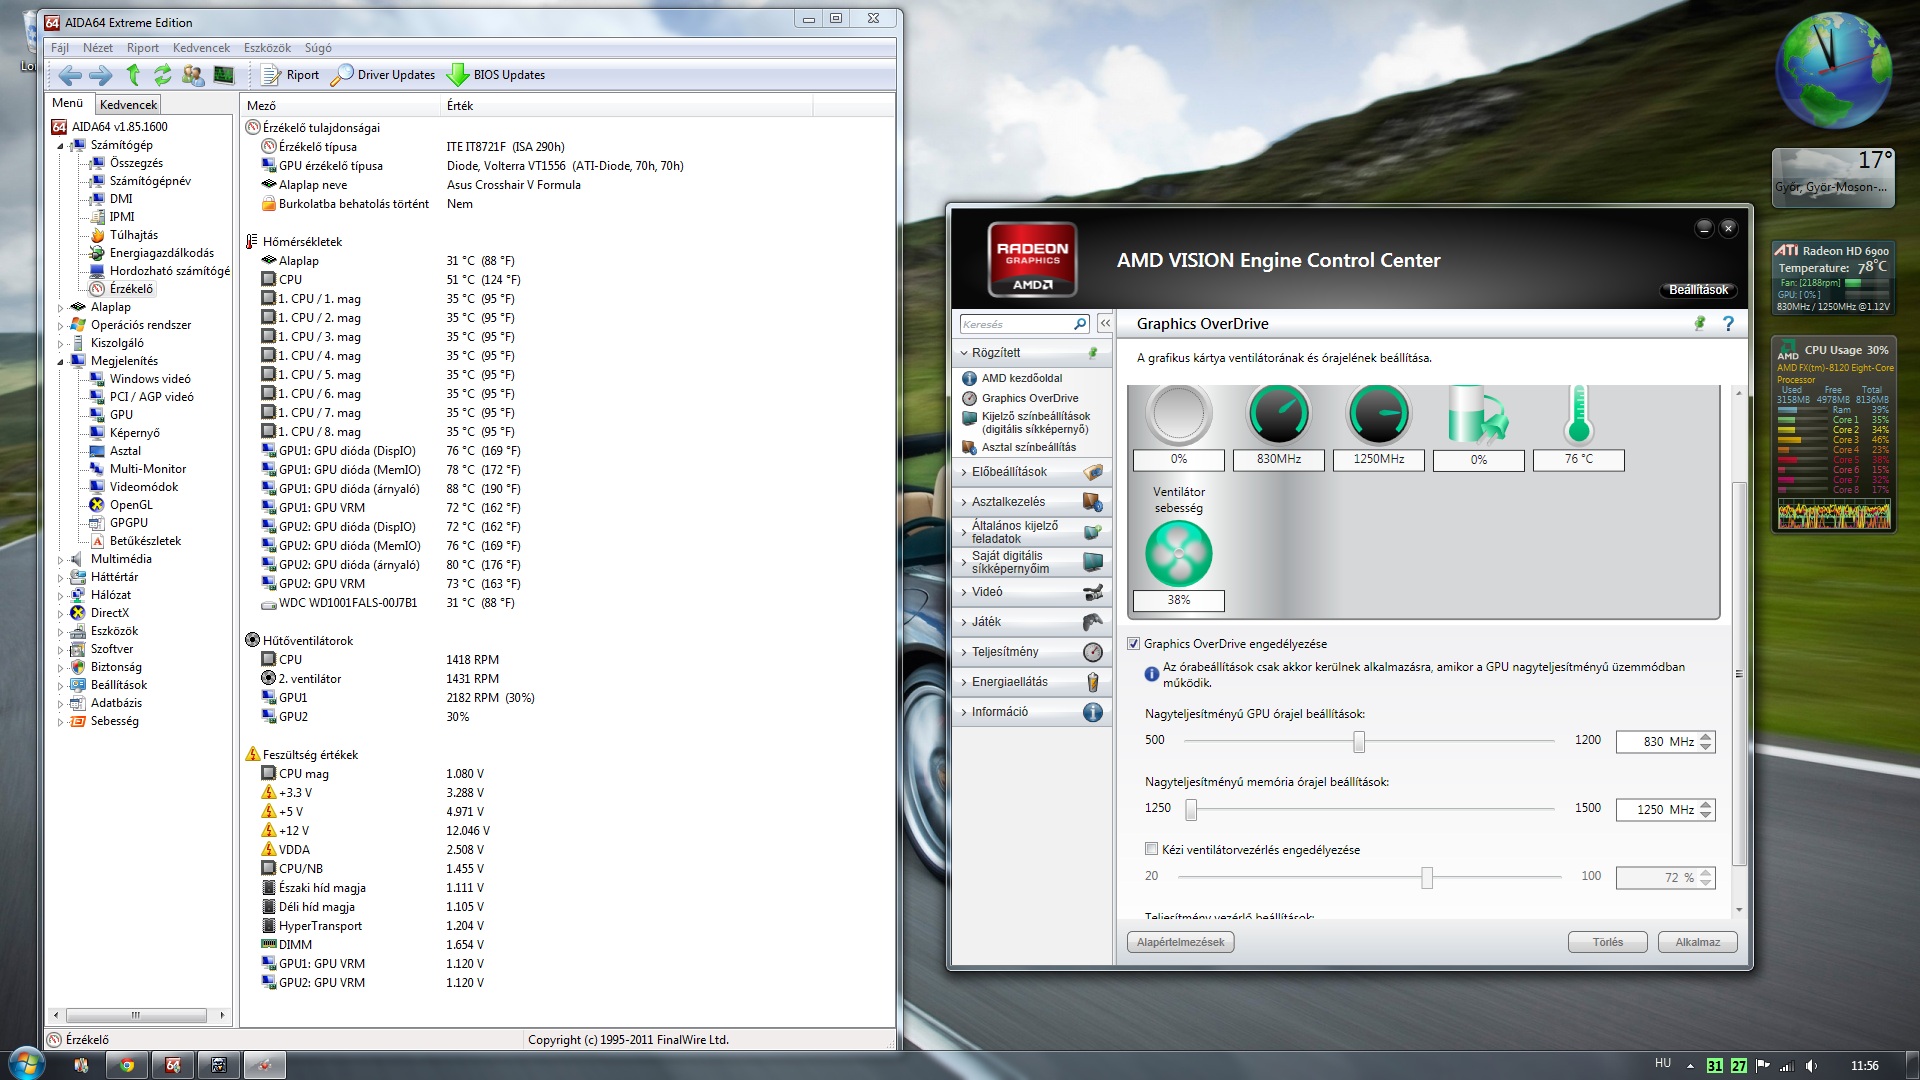Click the Control Center vertical scrollbar
Image resolution: width=1920 pixels, height=1080 pixels.
[1739, 675]
